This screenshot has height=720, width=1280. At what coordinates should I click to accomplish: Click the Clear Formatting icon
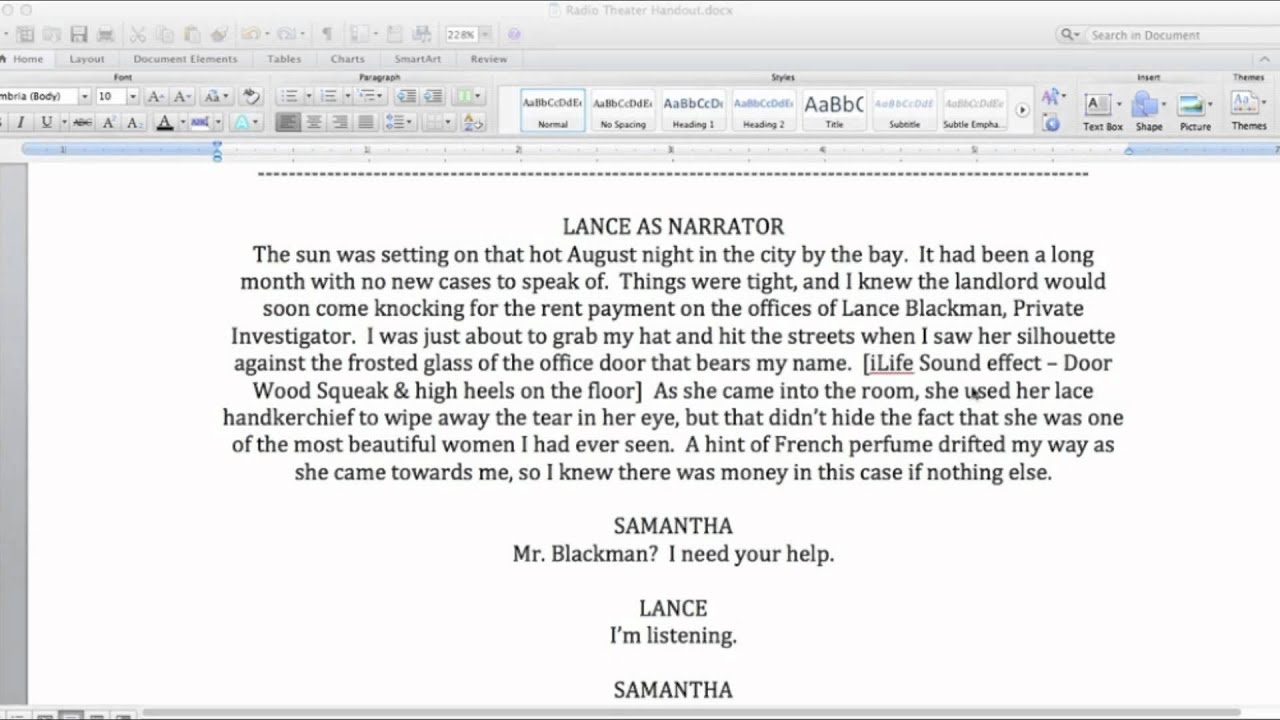(x=251, y=96)
